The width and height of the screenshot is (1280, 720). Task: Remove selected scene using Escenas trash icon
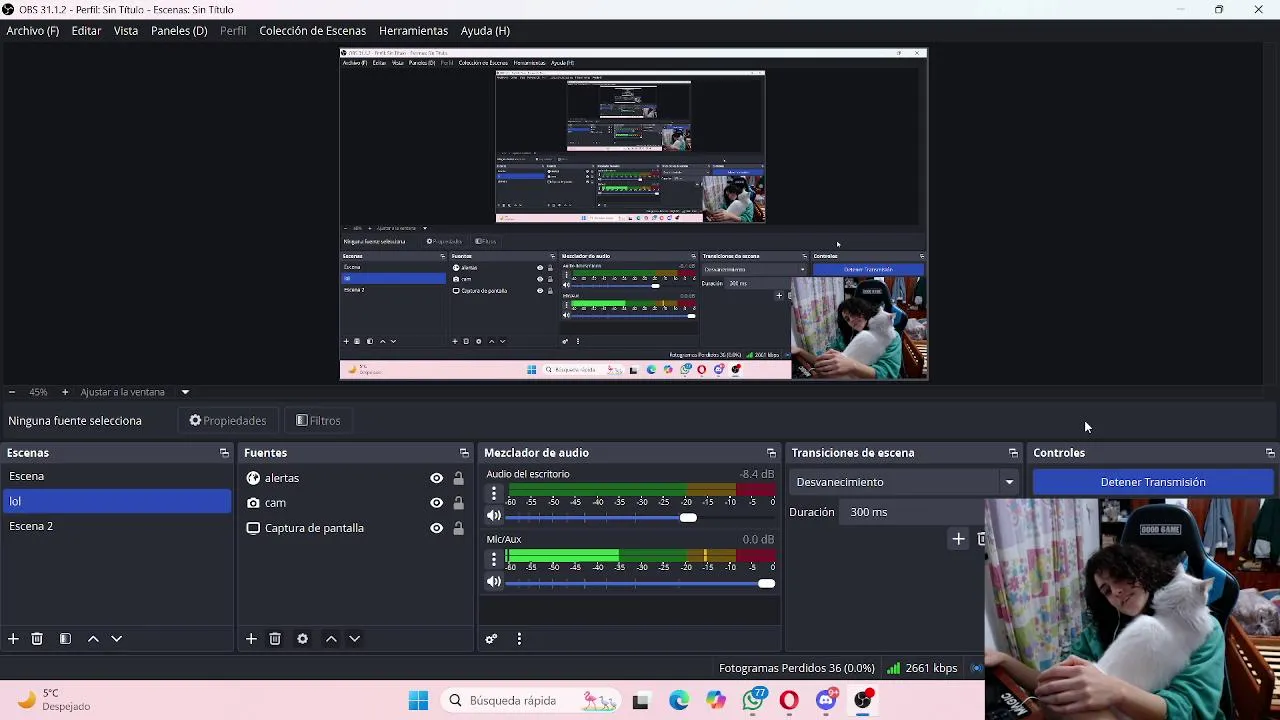37,639
